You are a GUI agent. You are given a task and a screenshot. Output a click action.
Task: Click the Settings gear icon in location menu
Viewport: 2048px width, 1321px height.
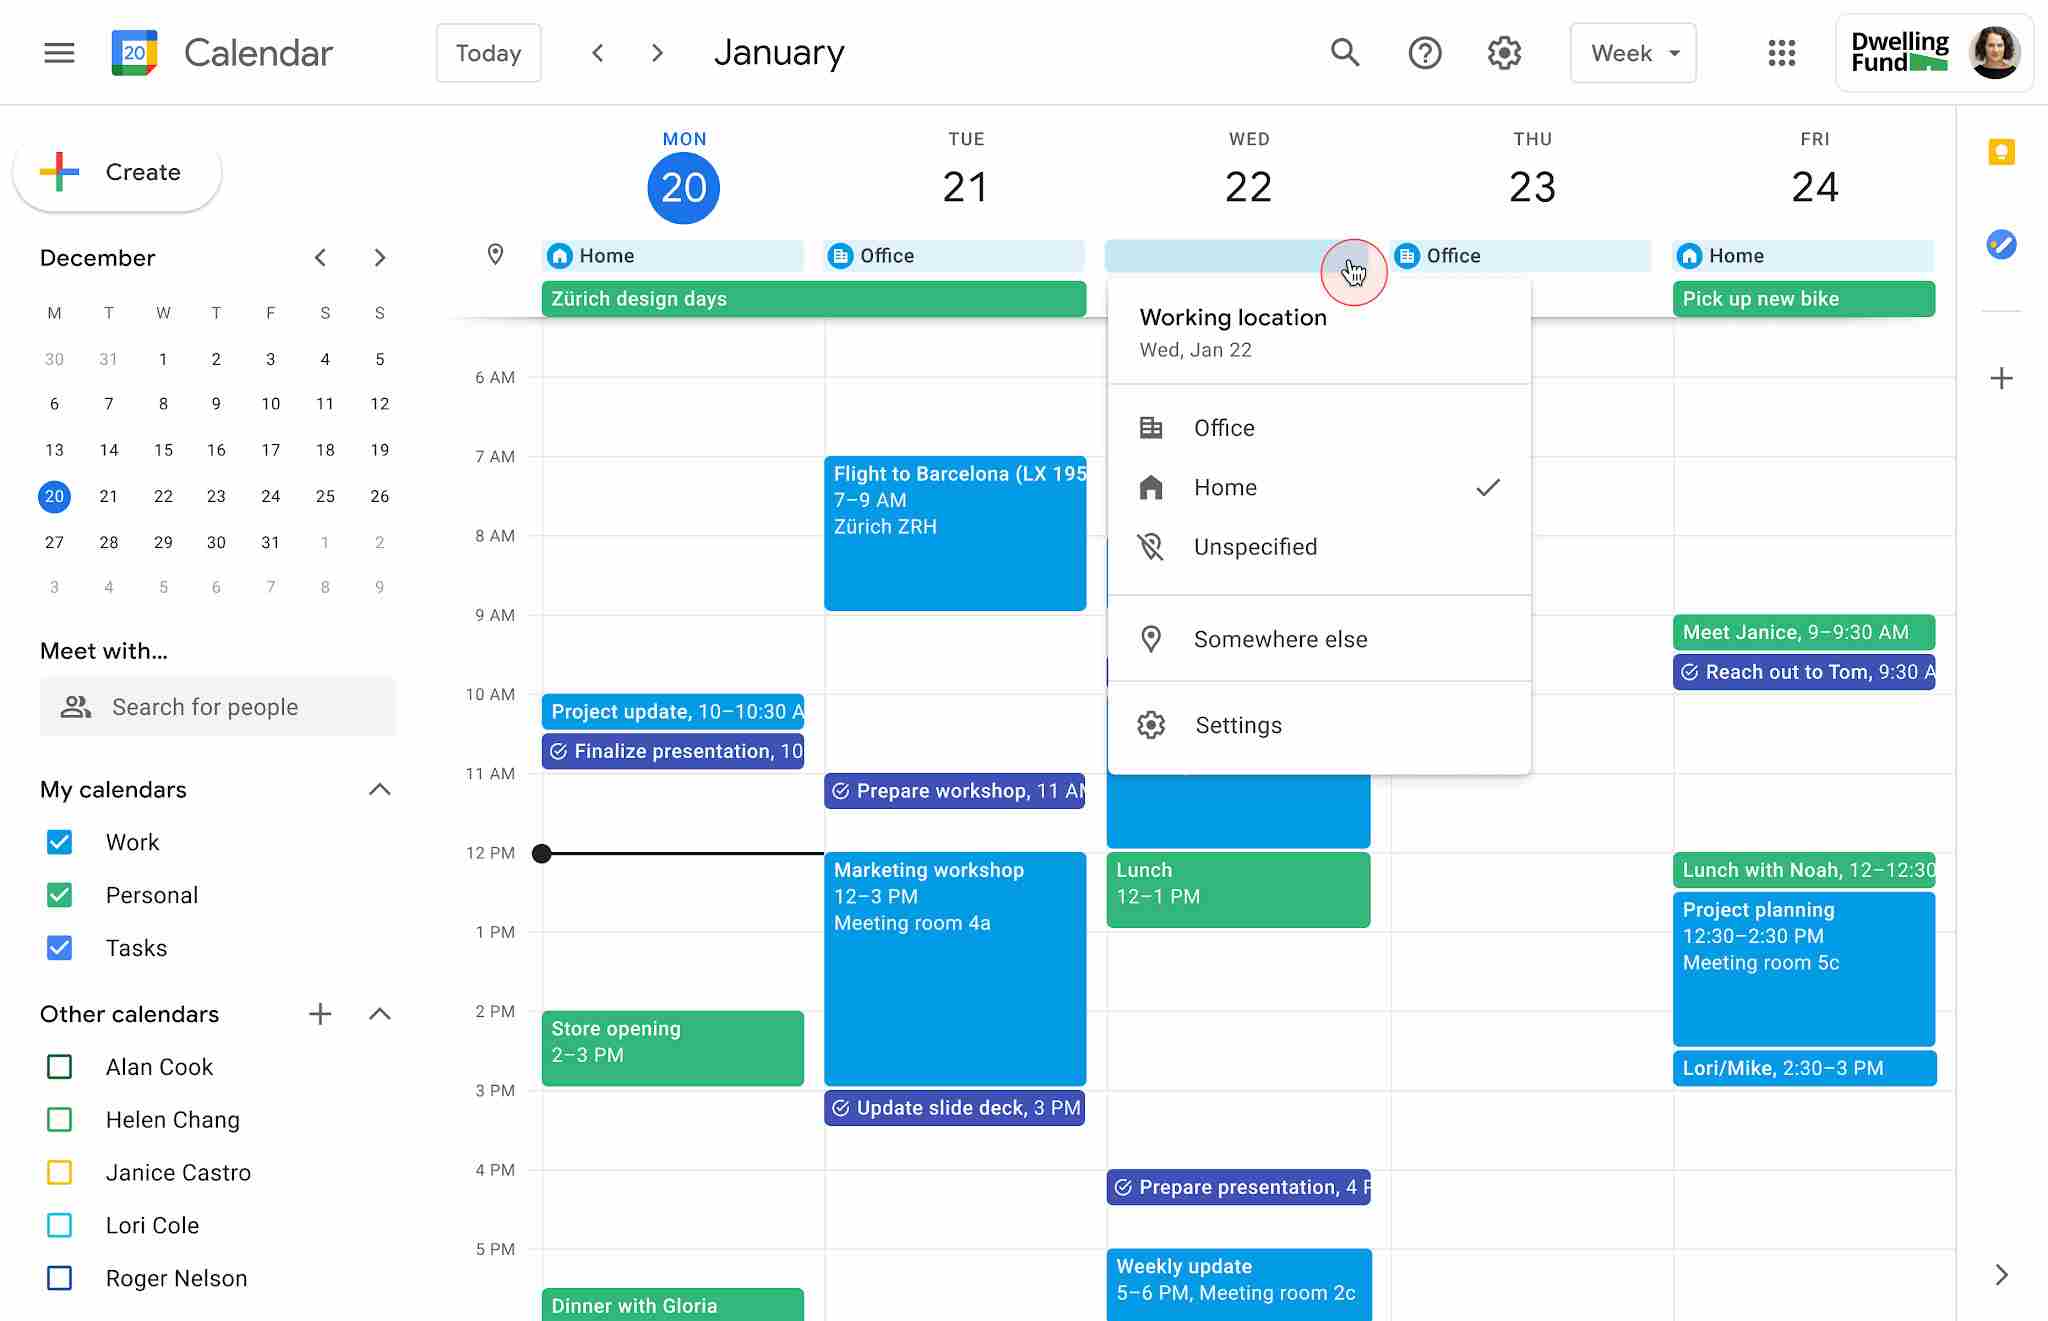[1151, 725]
